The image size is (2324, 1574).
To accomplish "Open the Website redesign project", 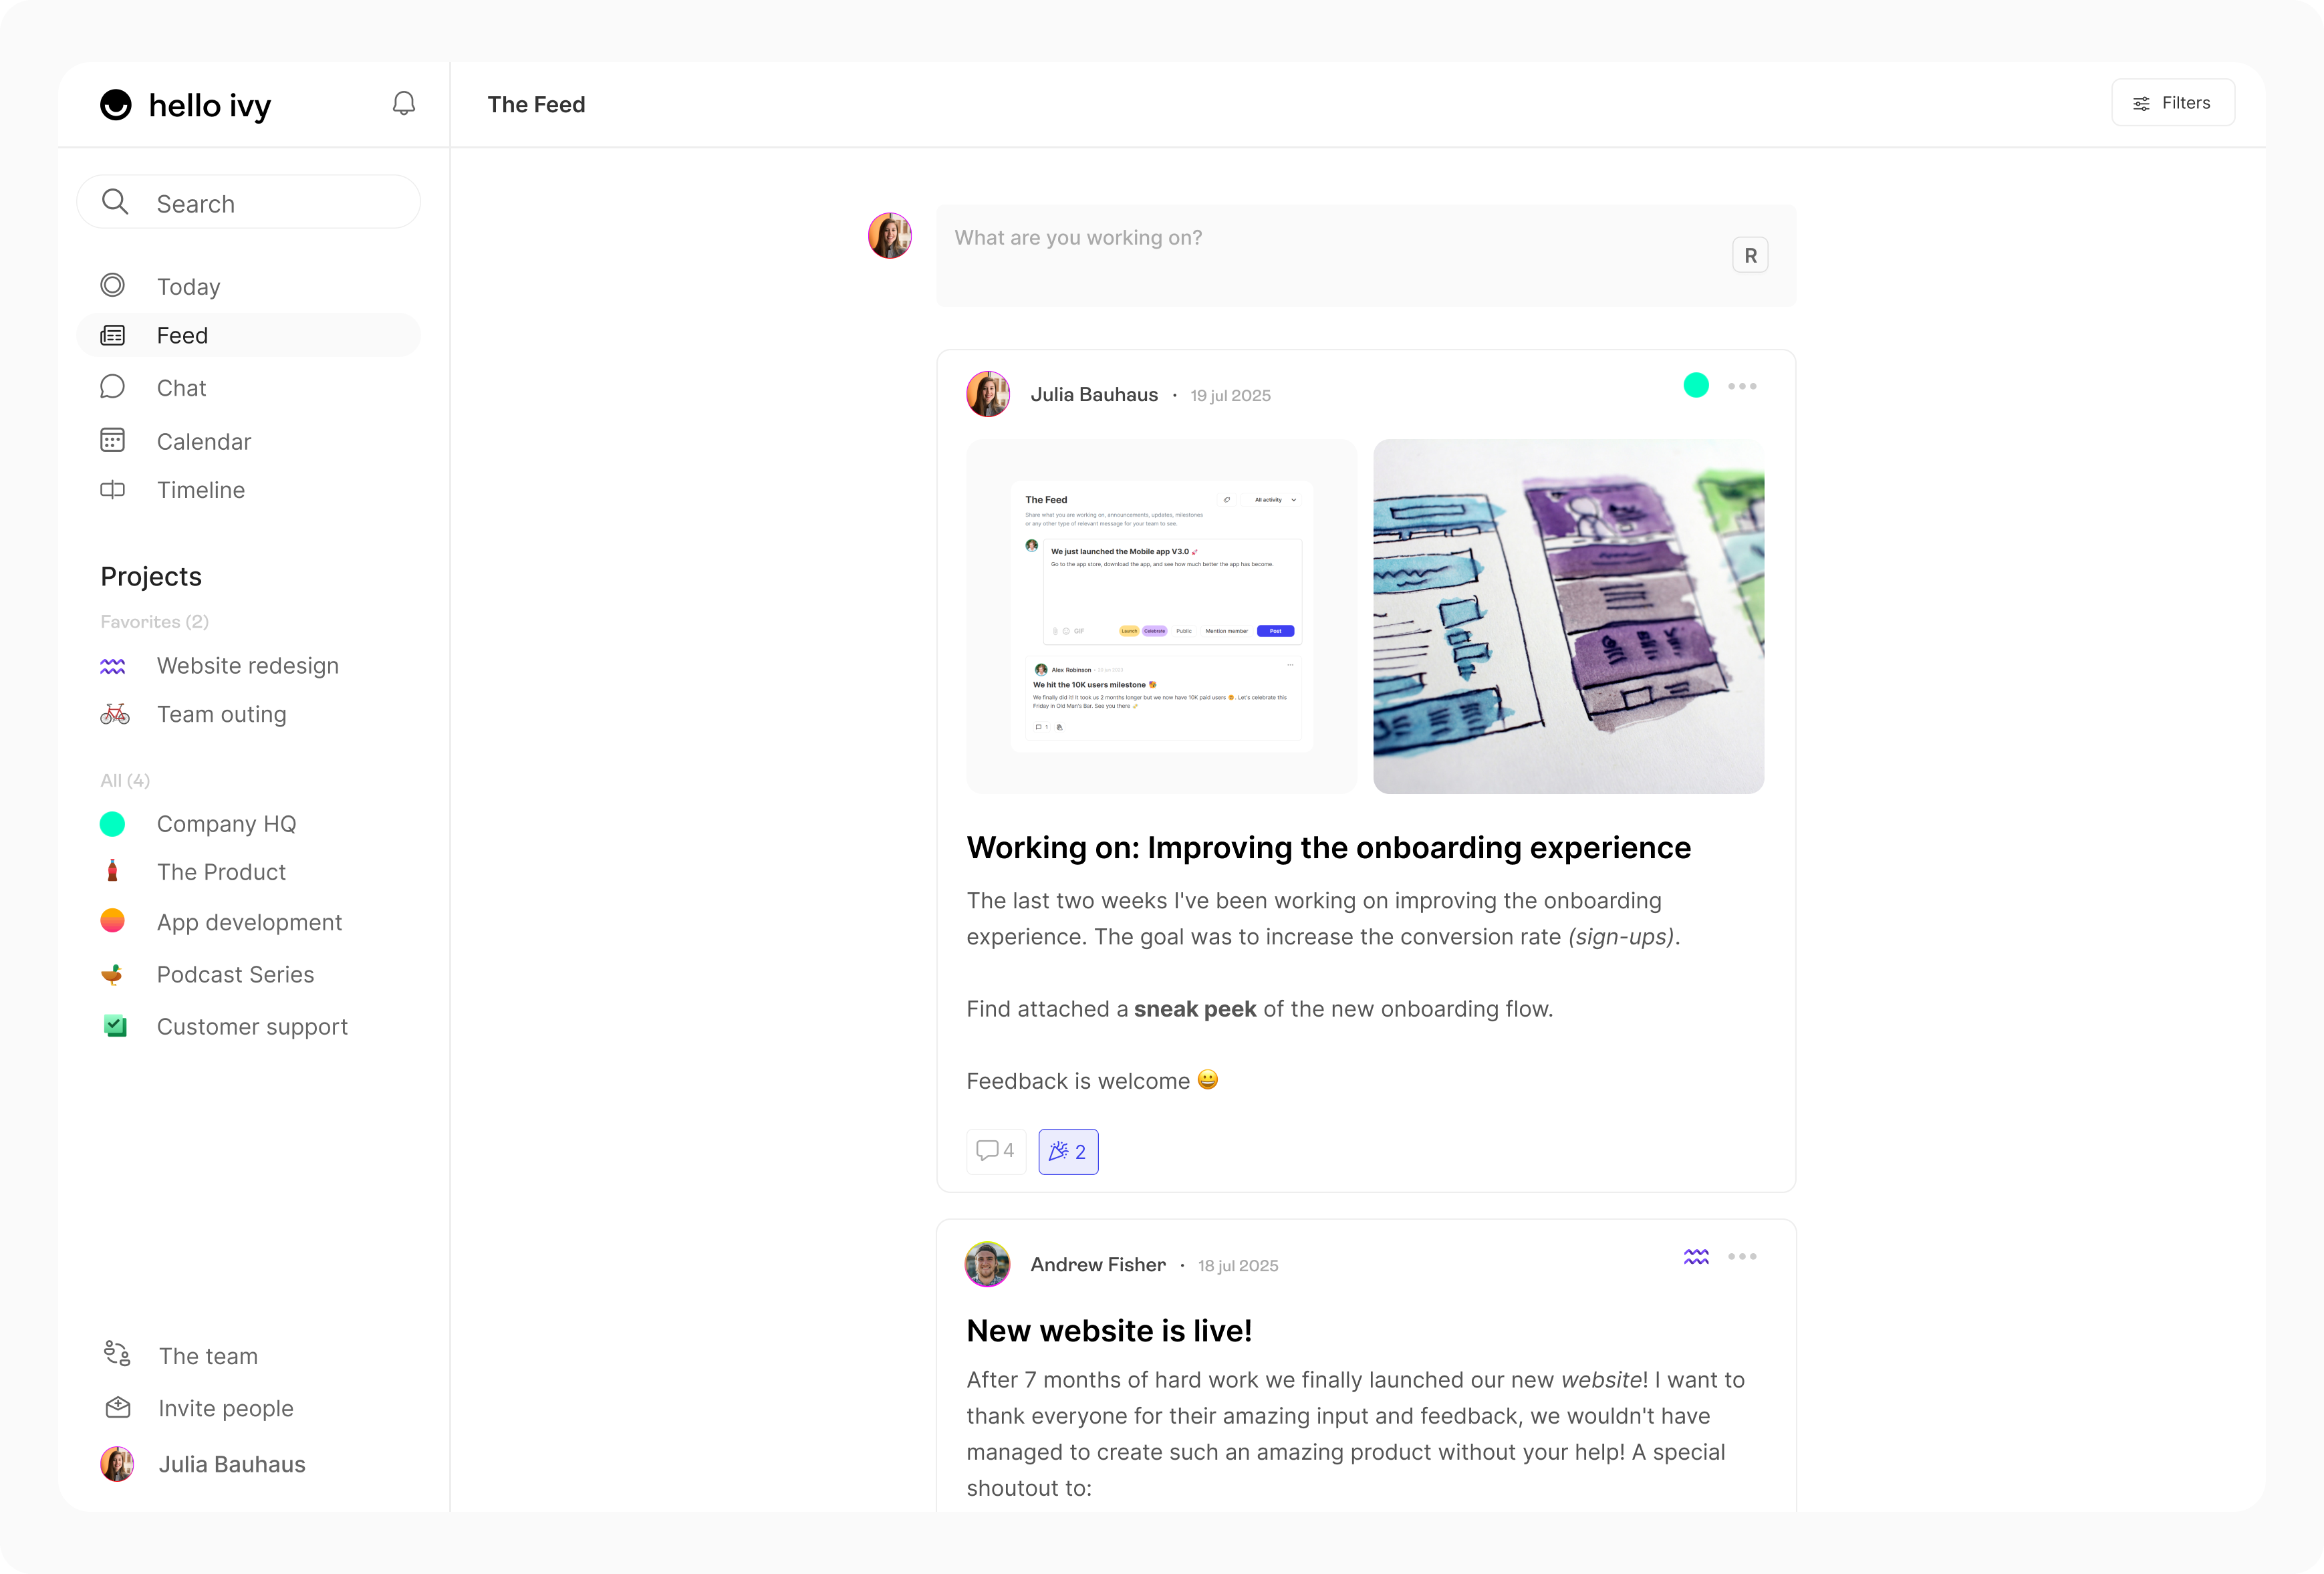I will 247,665.
